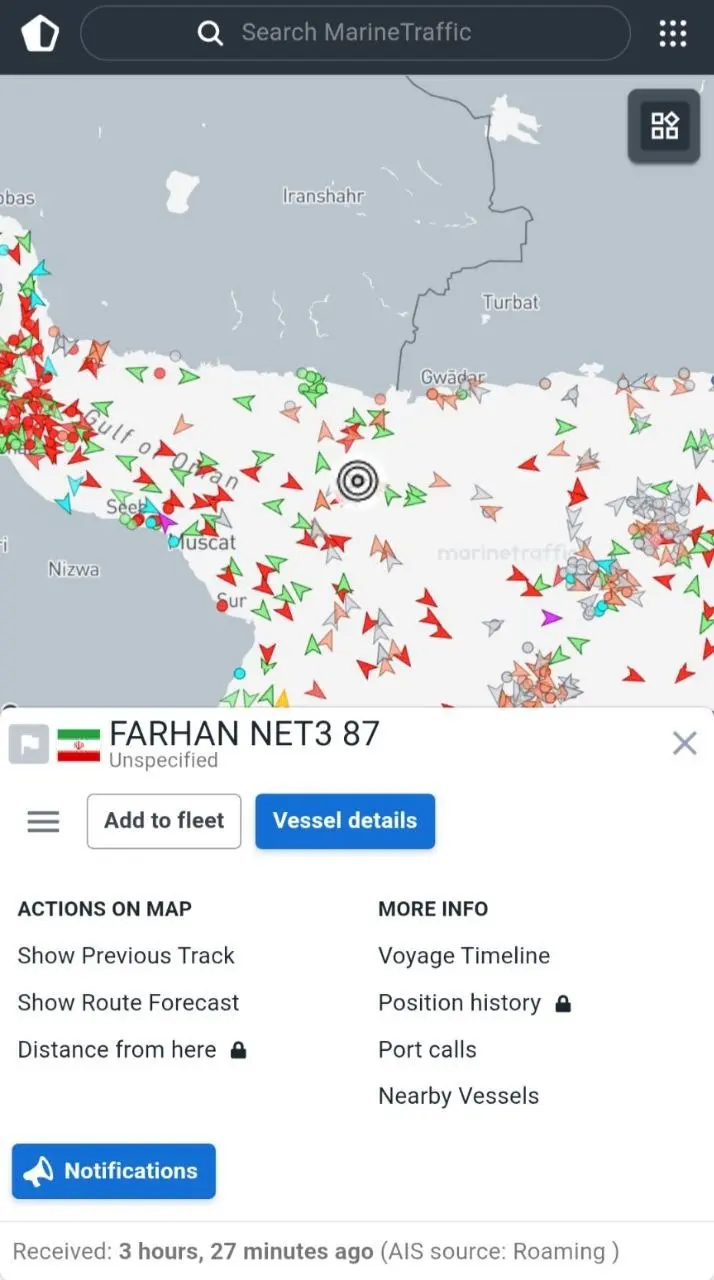The width and height of the screenshot is (714, 1280).
Task: Click the Iran flag icon
Action: (79, 744)
